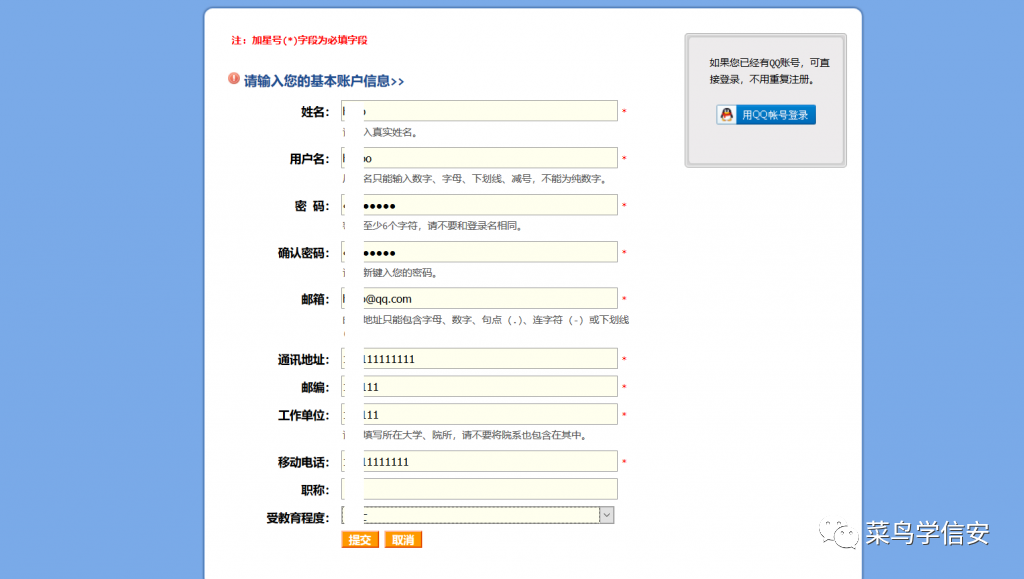This screenshot has height=579, width=1024.
Task: Edit the 通讯地址 address field
Action: [479, 359]
